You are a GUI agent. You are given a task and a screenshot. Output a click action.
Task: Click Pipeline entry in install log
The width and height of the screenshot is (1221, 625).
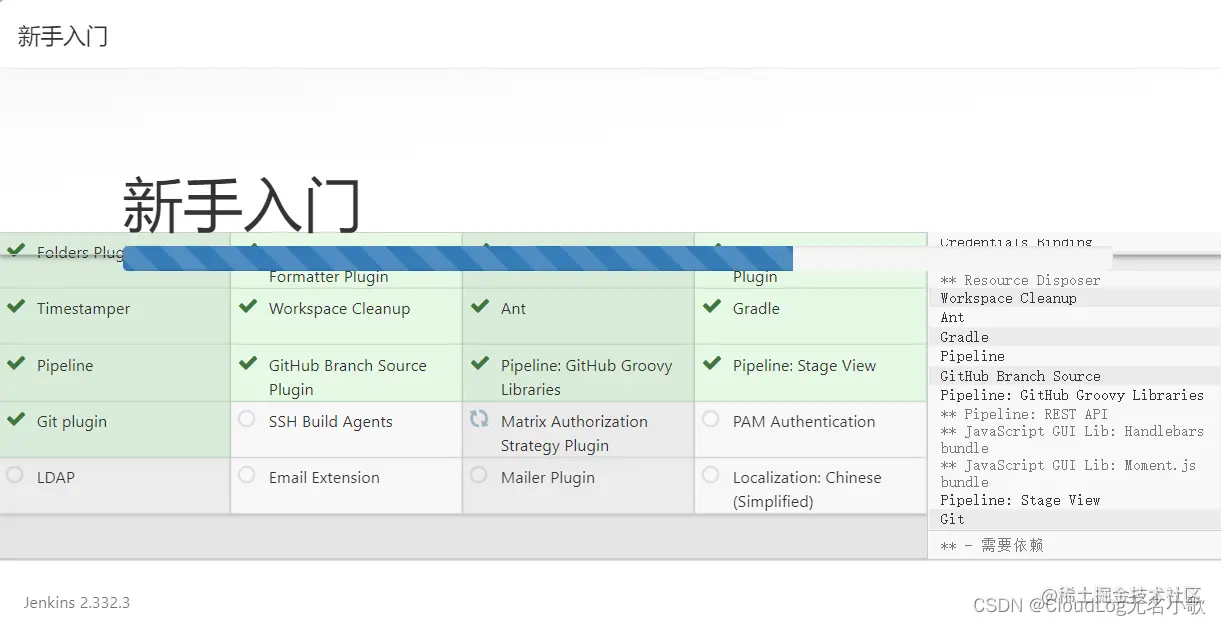[972, 356]
